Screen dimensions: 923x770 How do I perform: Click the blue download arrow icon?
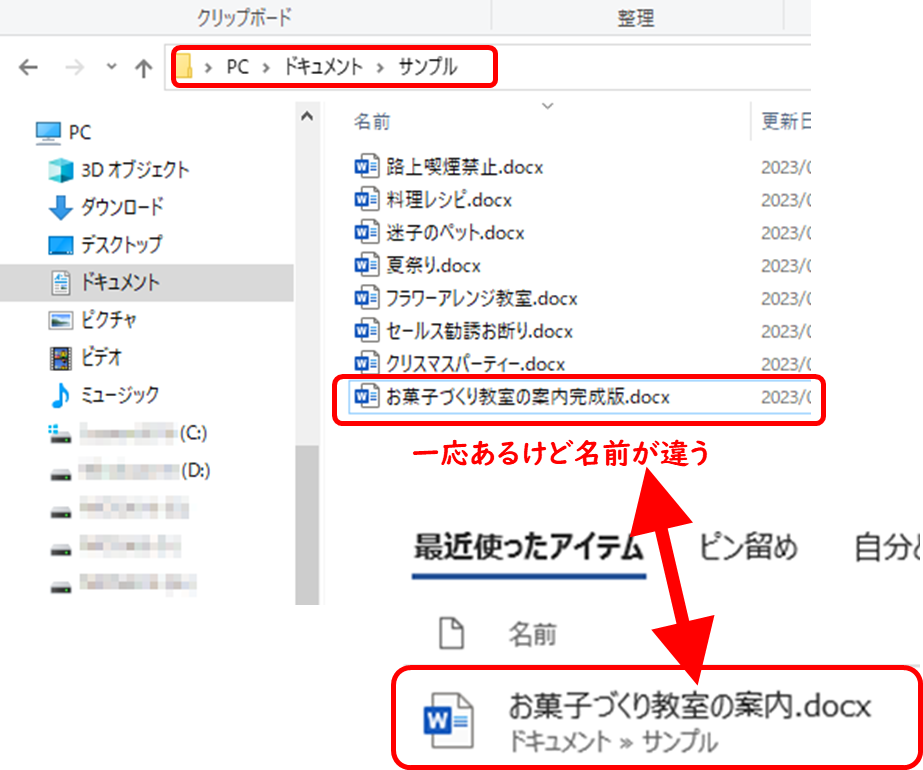(x=61, y=208)
